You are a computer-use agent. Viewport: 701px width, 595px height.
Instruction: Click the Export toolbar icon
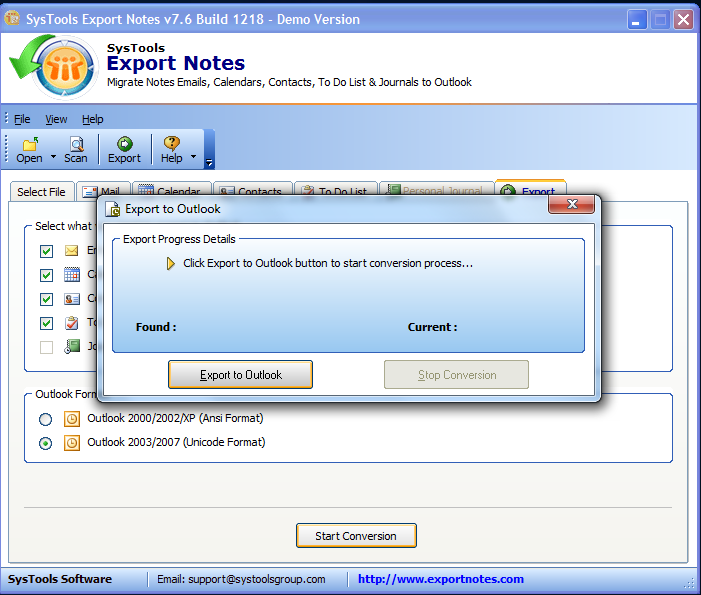point(124,144)
